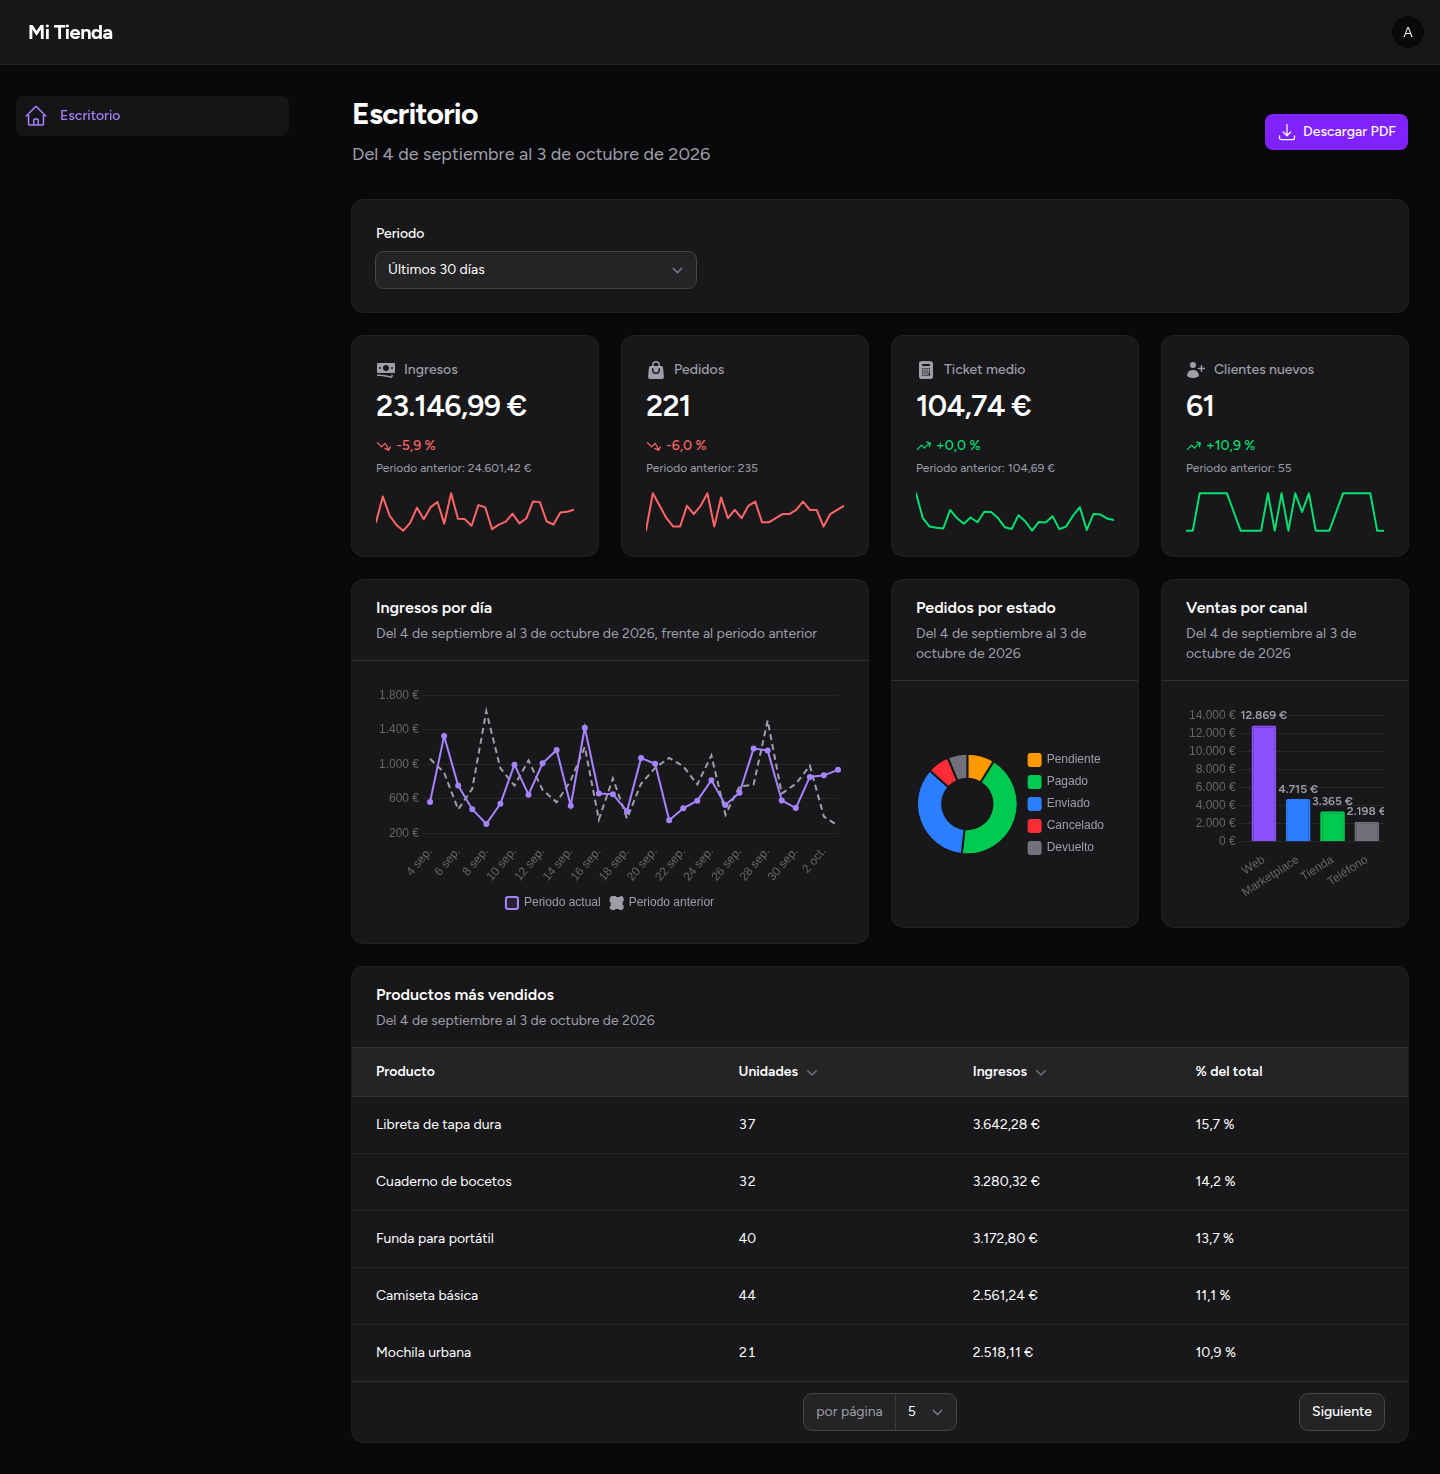Click the upward trend arrow next to +10,9 %
Screen dimensions: 1440x1474
pyautogui.click(x=1193, y=446)
